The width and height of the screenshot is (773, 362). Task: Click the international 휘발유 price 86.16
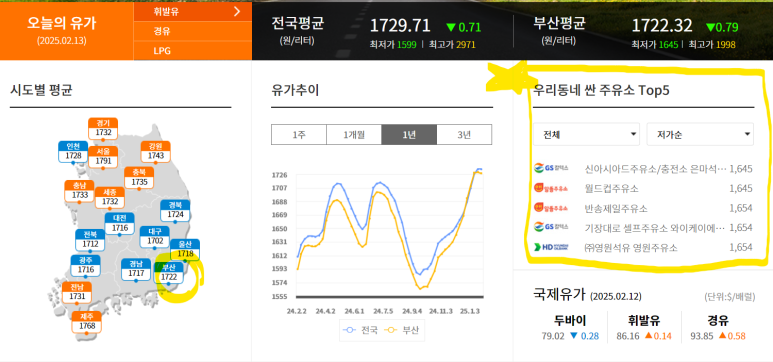pos(627,336)
